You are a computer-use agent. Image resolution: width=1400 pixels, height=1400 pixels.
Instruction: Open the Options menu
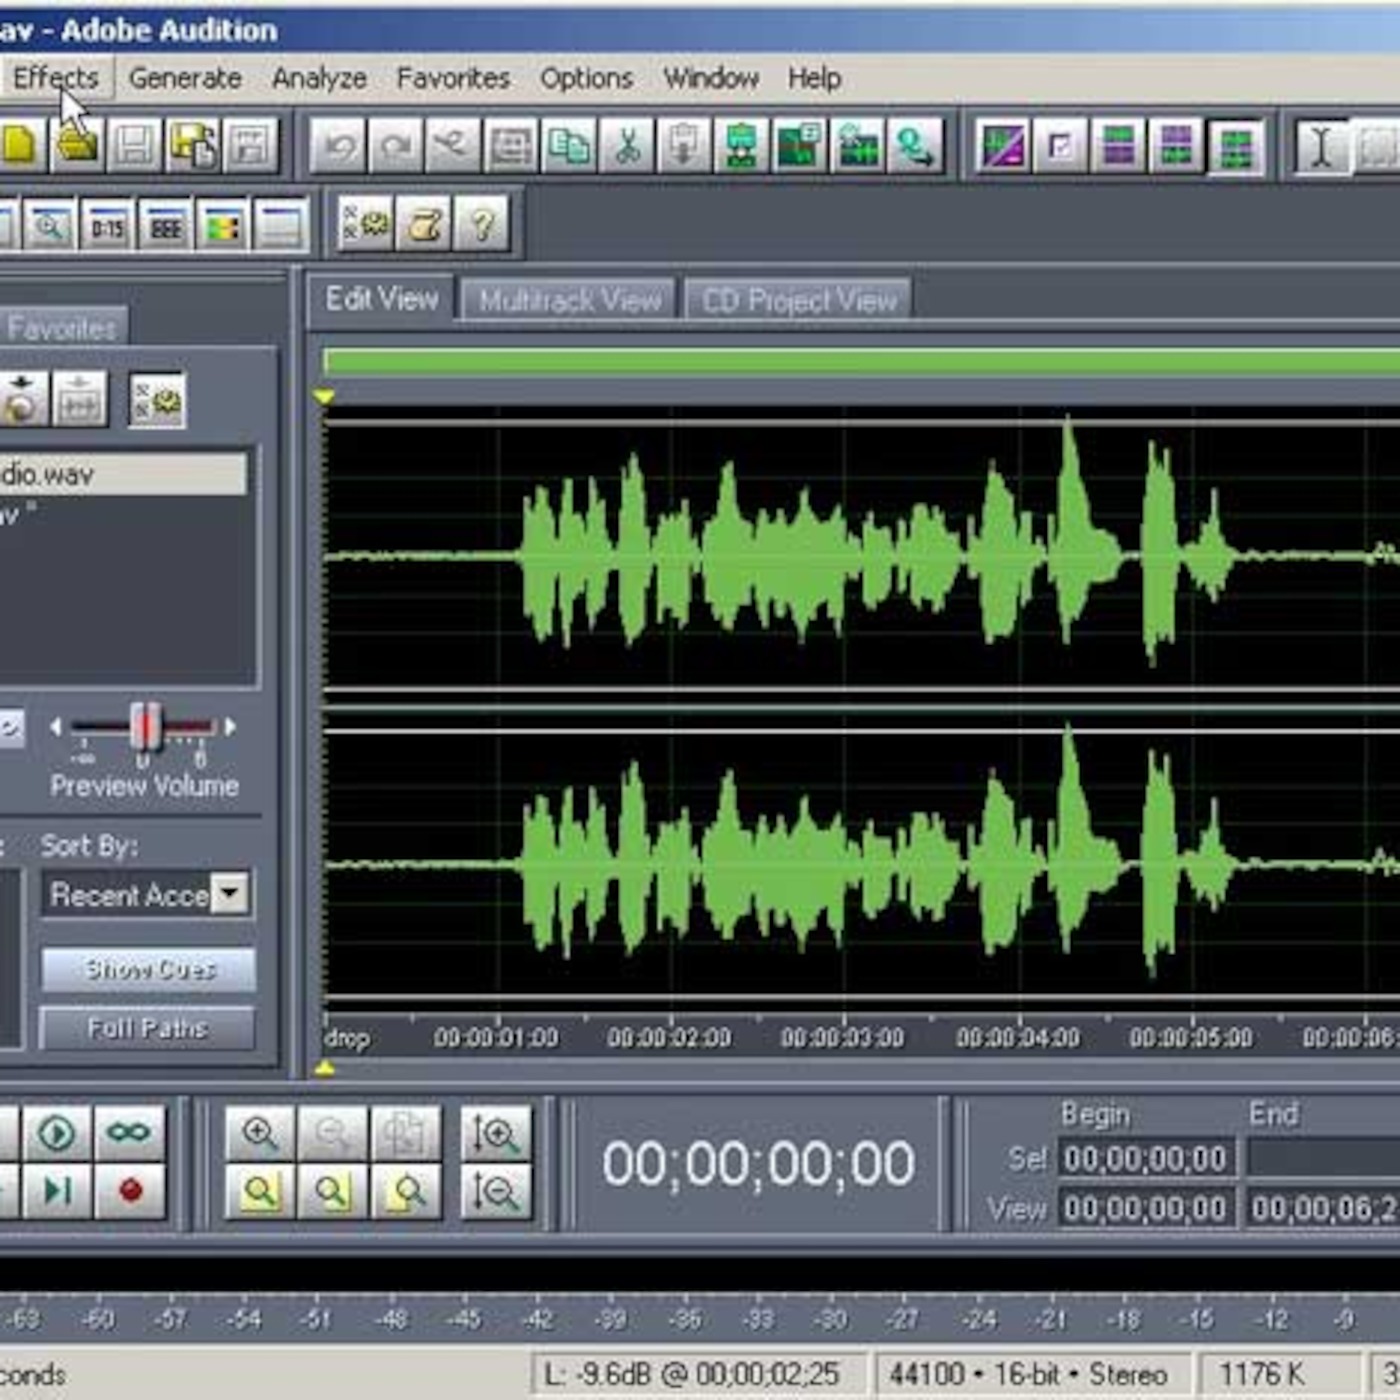pos(586,78)
